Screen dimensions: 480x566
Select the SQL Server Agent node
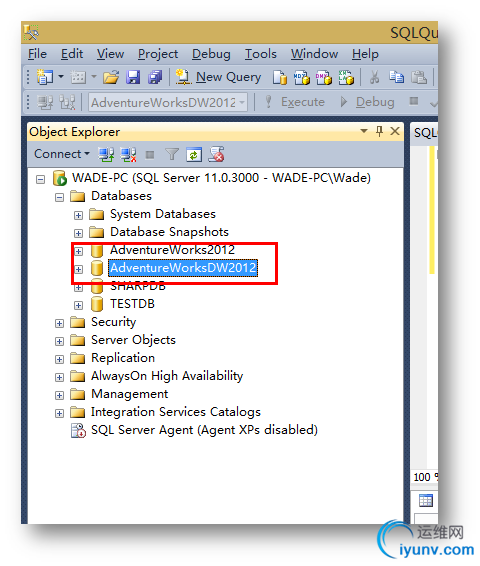coord(204,430)
